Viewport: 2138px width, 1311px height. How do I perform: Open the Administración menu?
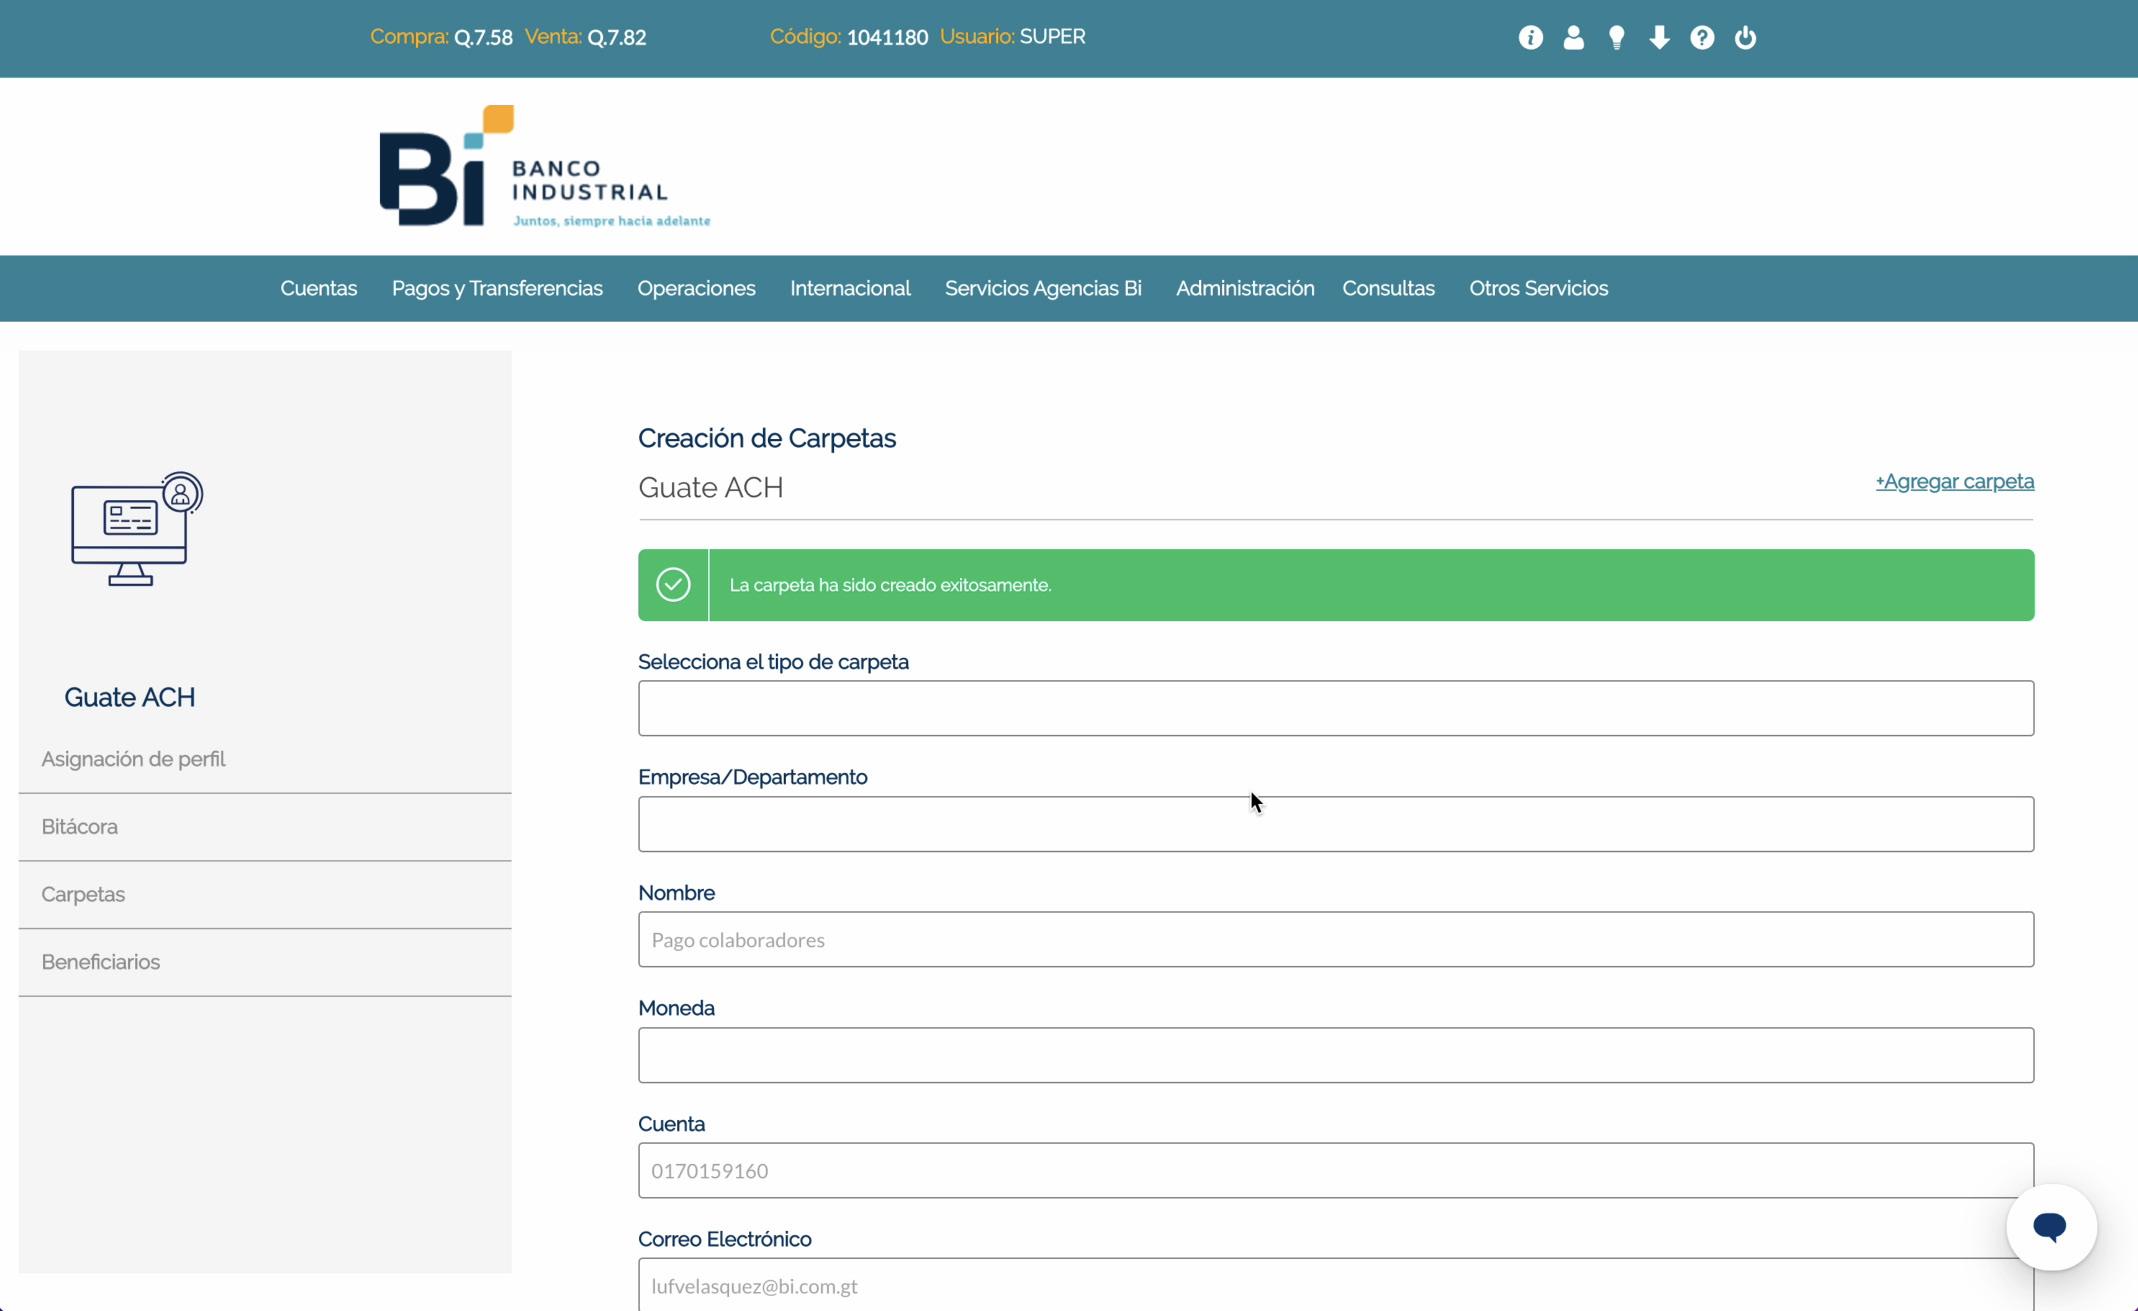point(1244,288)
